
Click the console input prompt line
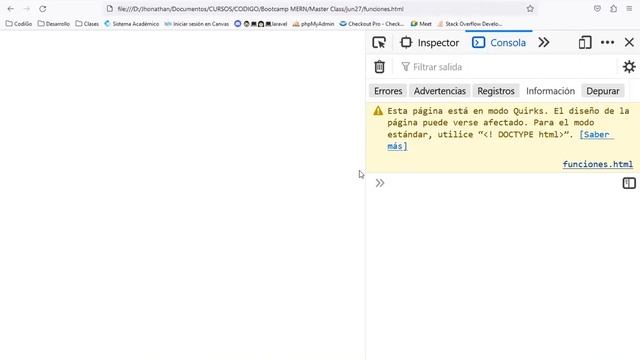coord(502,183)
